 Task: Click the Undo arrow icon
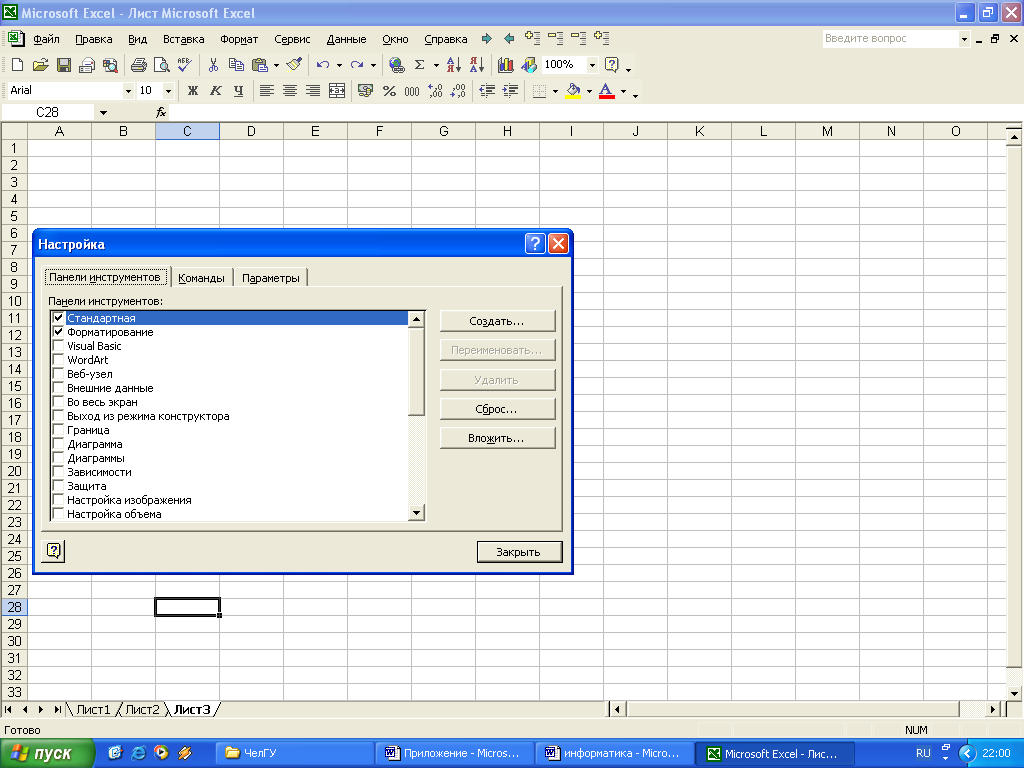click(x=323, y=64)
